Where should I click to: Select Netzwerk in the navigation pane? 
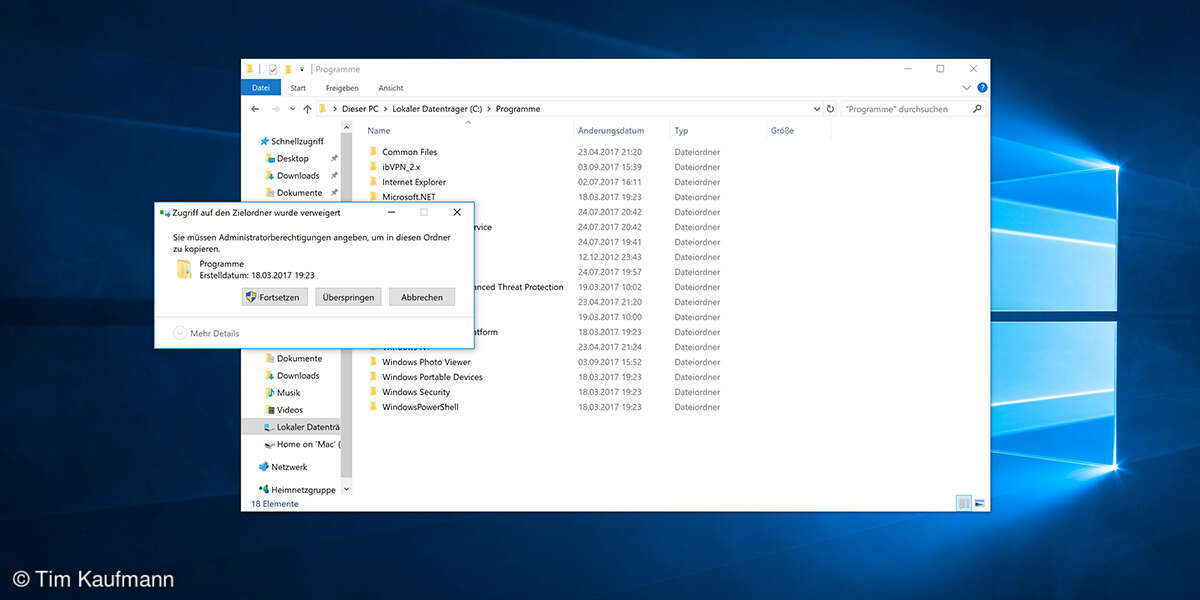[283, 467]
